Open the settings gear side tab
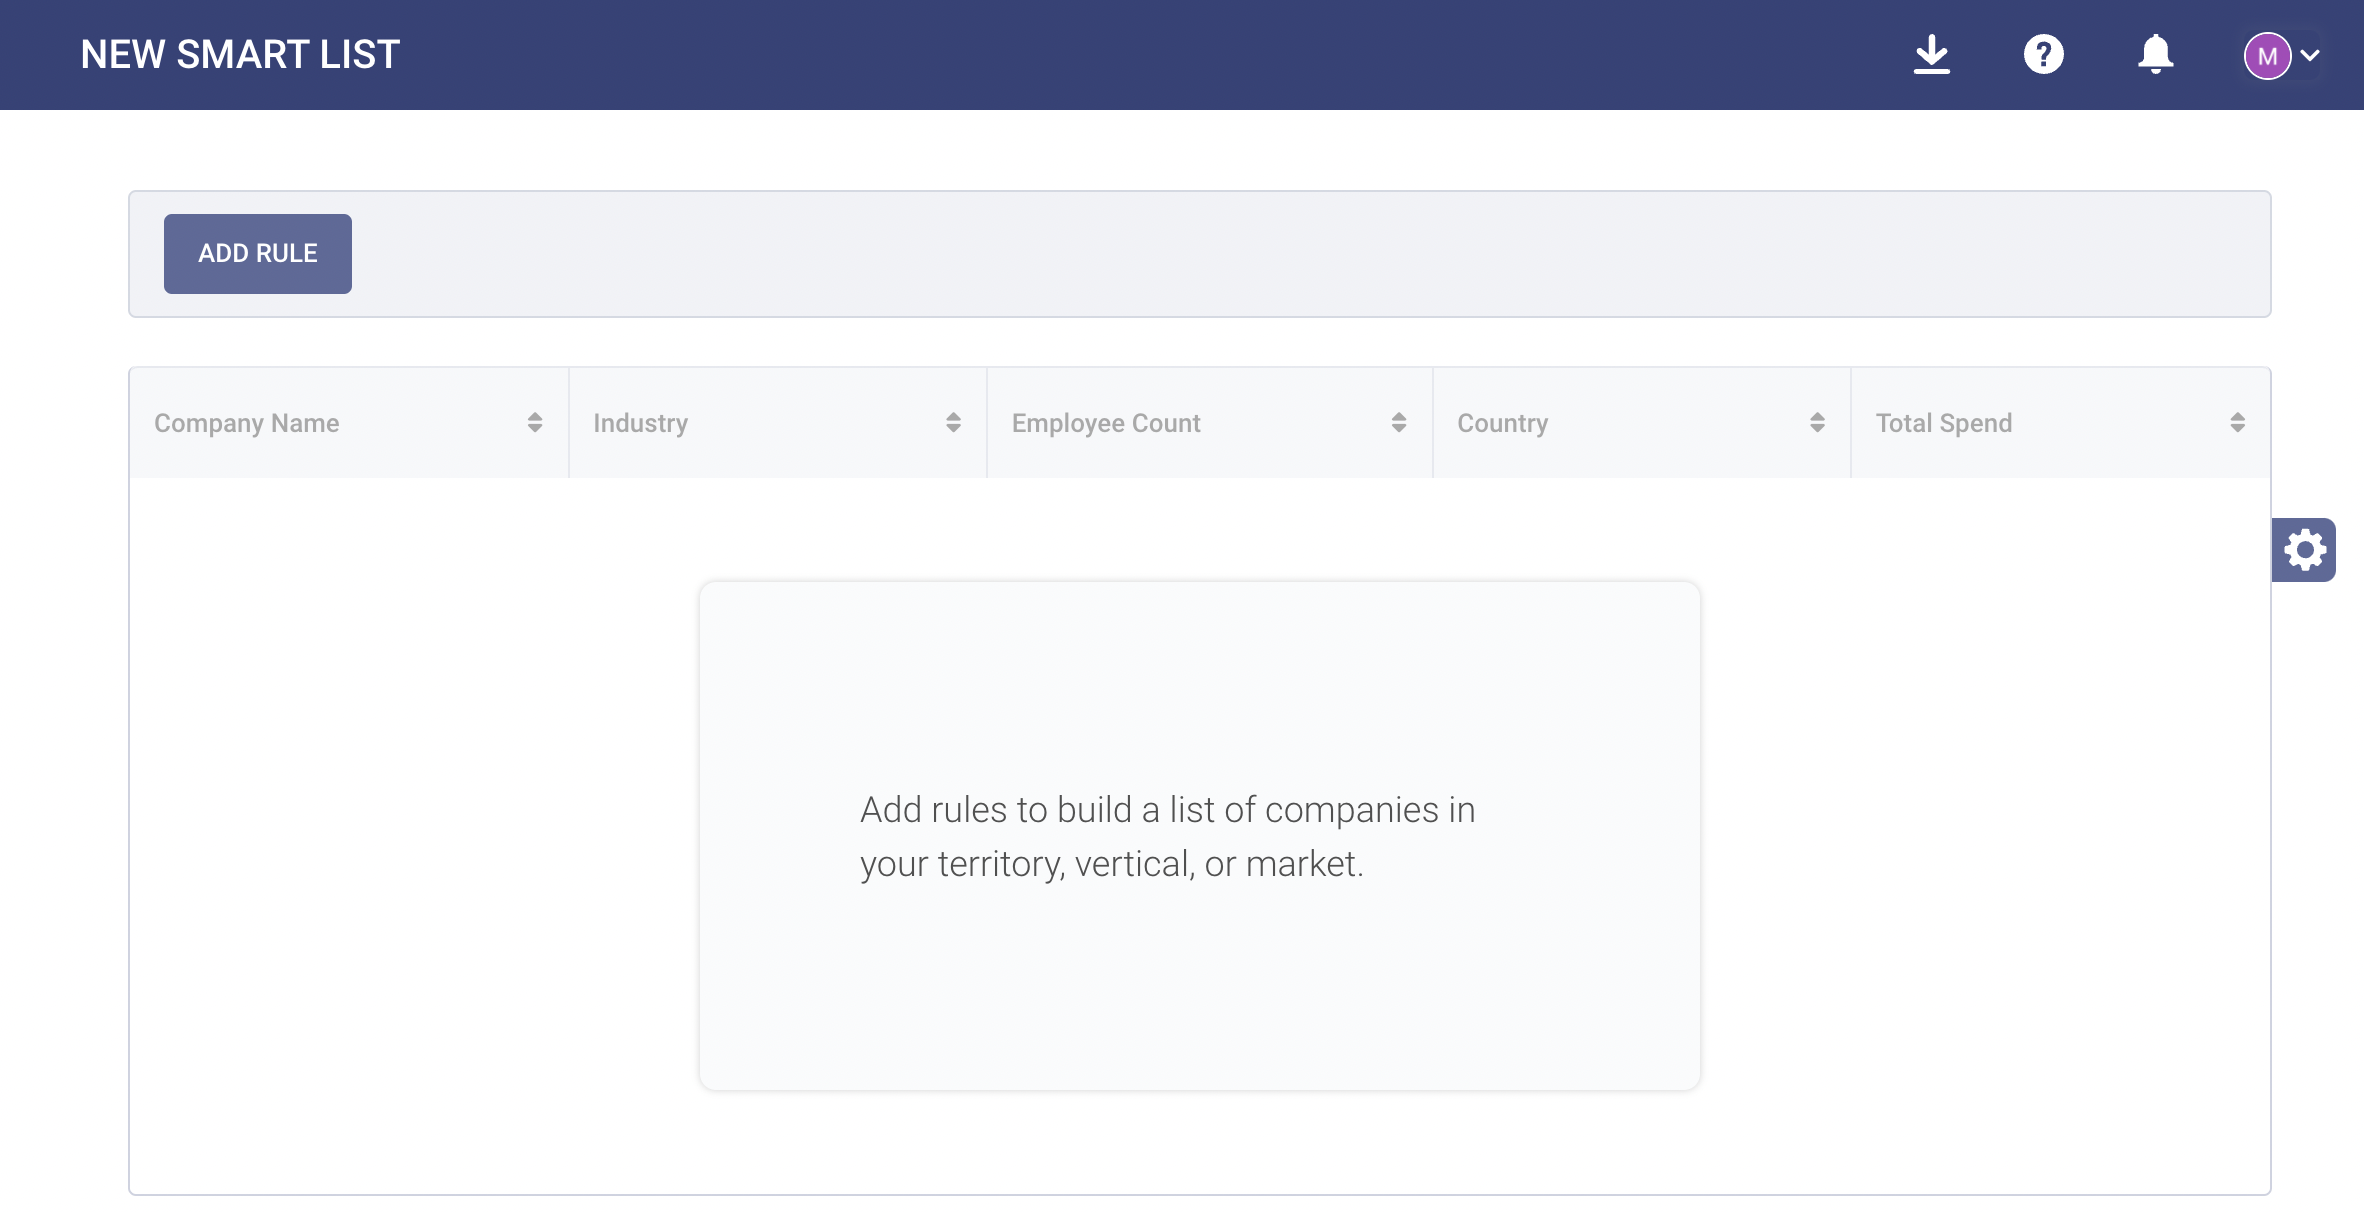 tap(2304, 550)
